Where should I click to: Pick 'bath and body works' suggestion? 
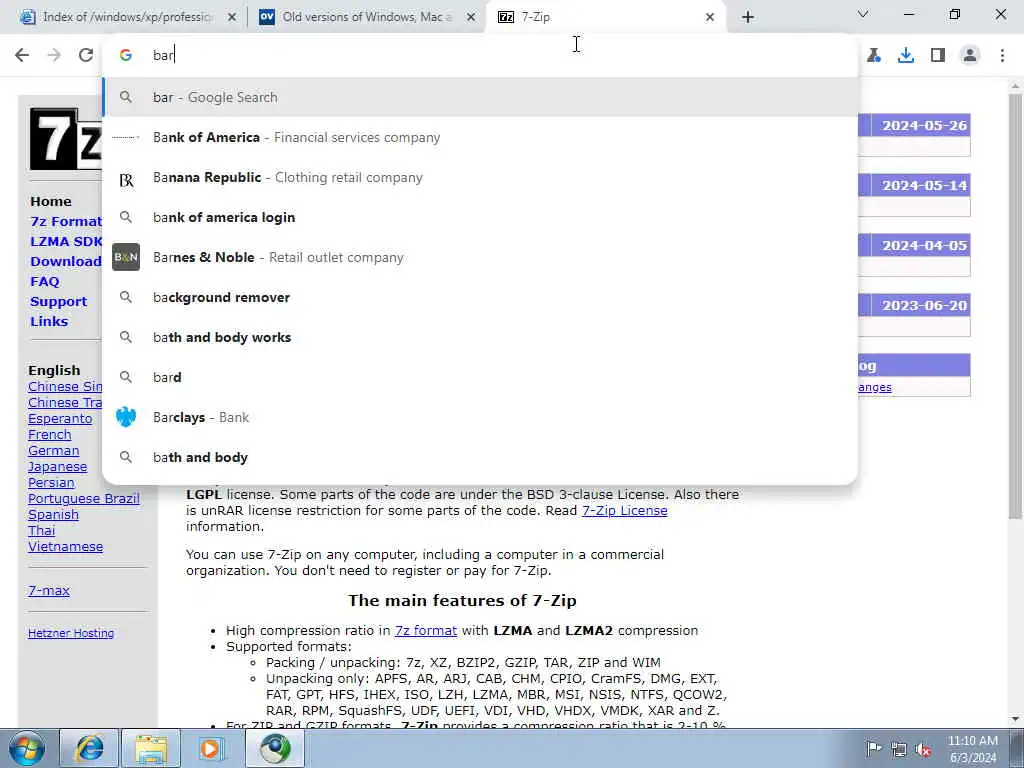tap(480, 338)
